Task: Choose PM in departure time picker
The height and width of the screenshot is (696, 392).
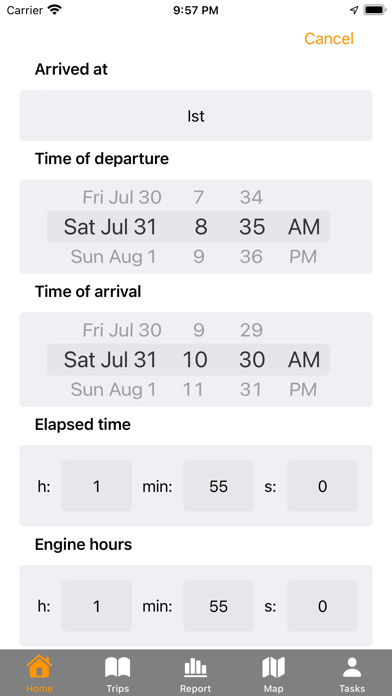Action: [303, 257]
